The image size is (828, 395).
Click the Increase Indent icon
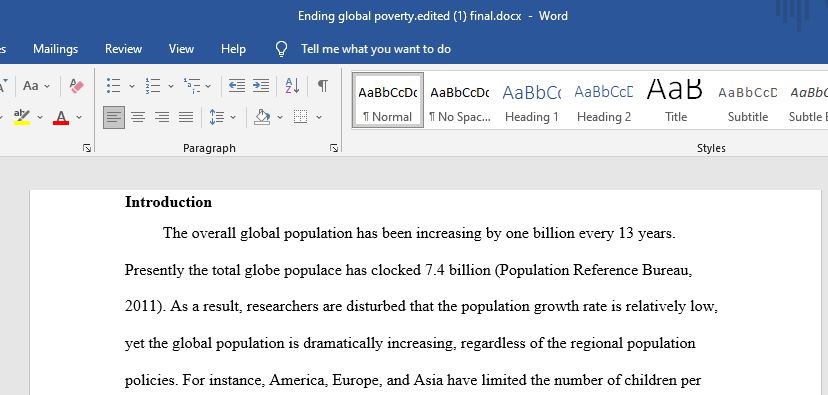coord(260,86)
